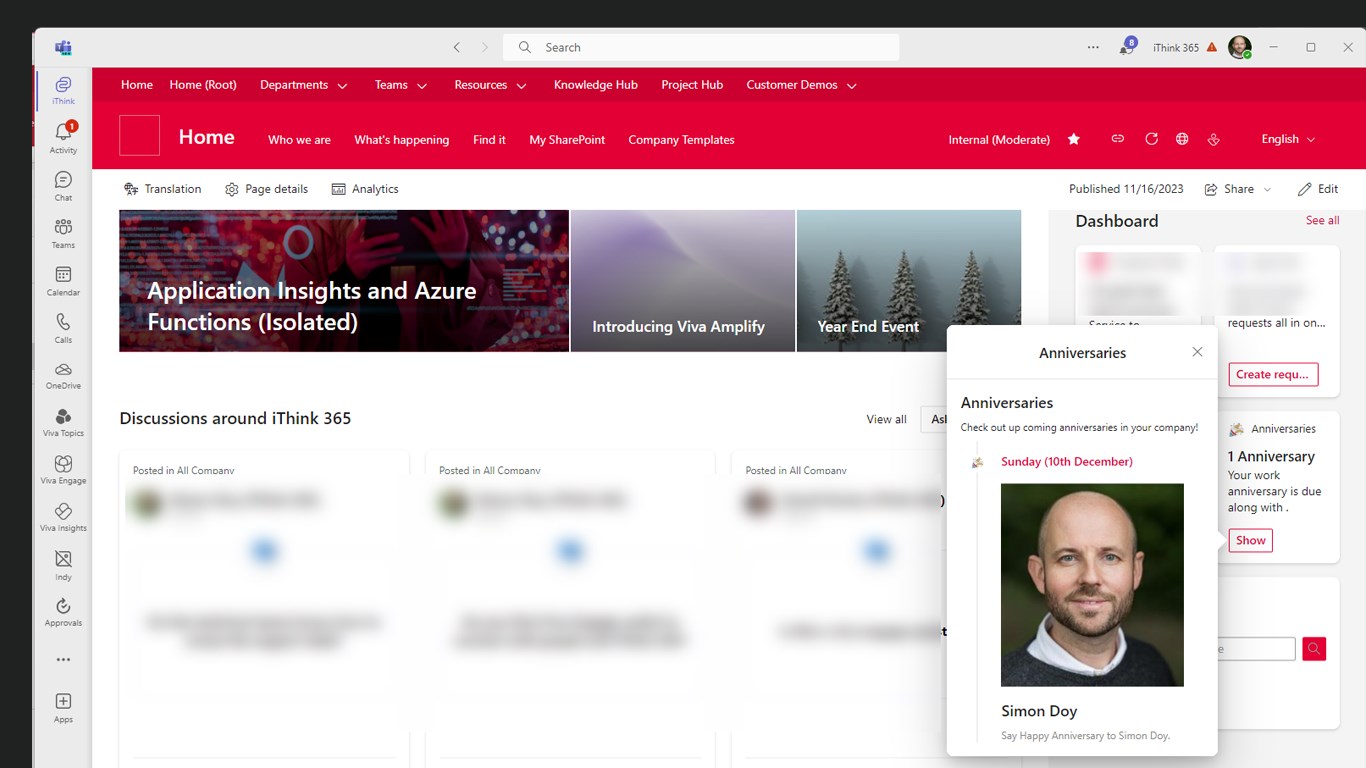Open Viva Topics

(x=63, y=422)
